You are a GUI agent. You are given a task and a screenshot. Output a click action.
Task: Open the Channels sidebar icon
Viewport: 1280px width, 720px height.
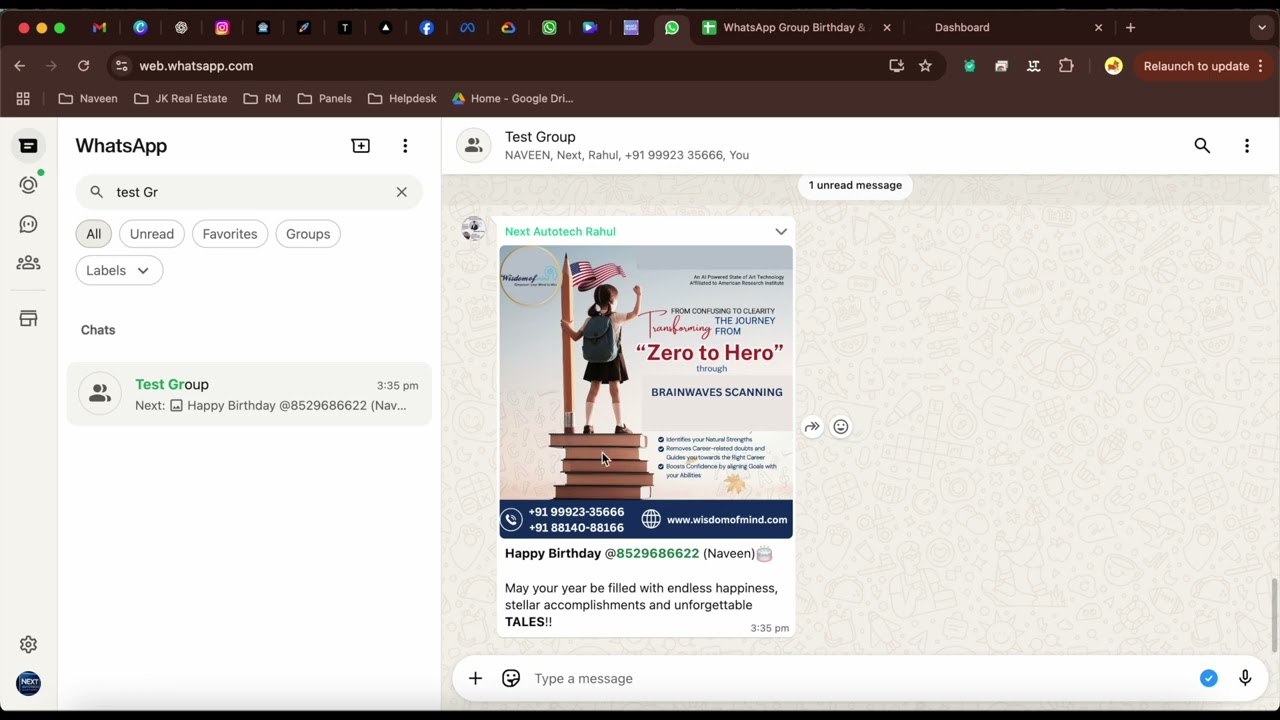(28, 224)
